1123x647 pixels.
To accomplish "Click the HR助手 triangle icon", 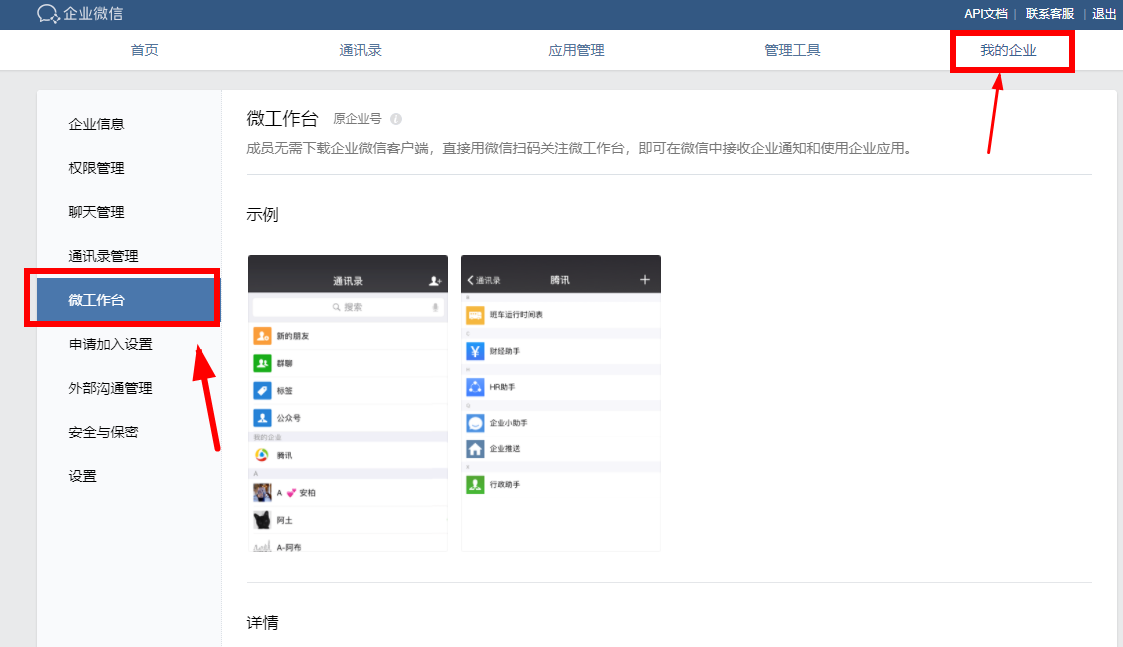I will [475, 387].
